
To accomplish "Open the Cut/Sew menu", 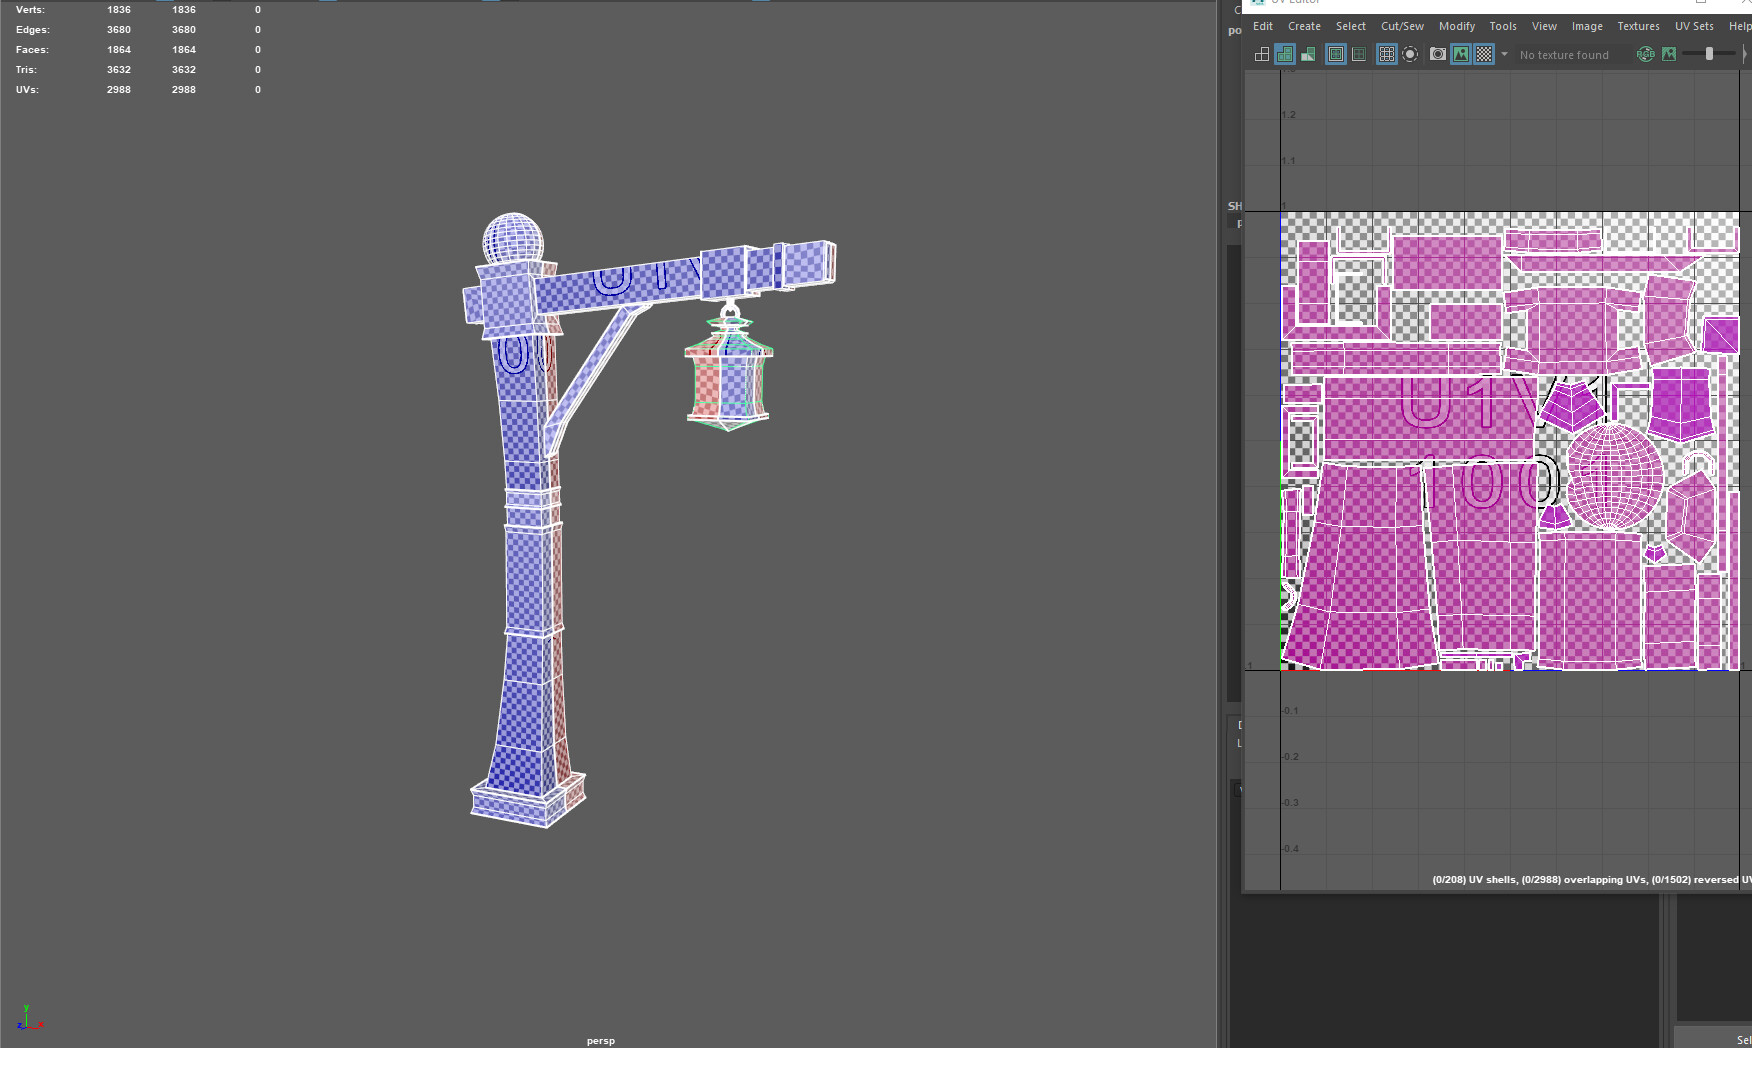I will pyautogui.click(x=1401, y=26).
